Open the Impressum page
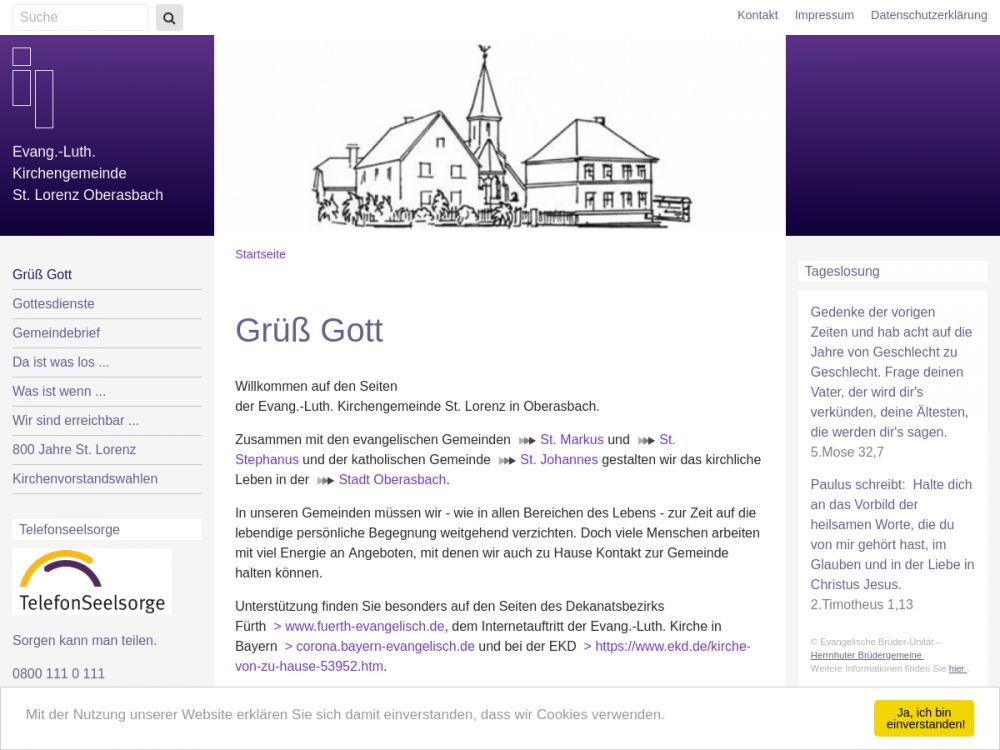 [824, 15]
